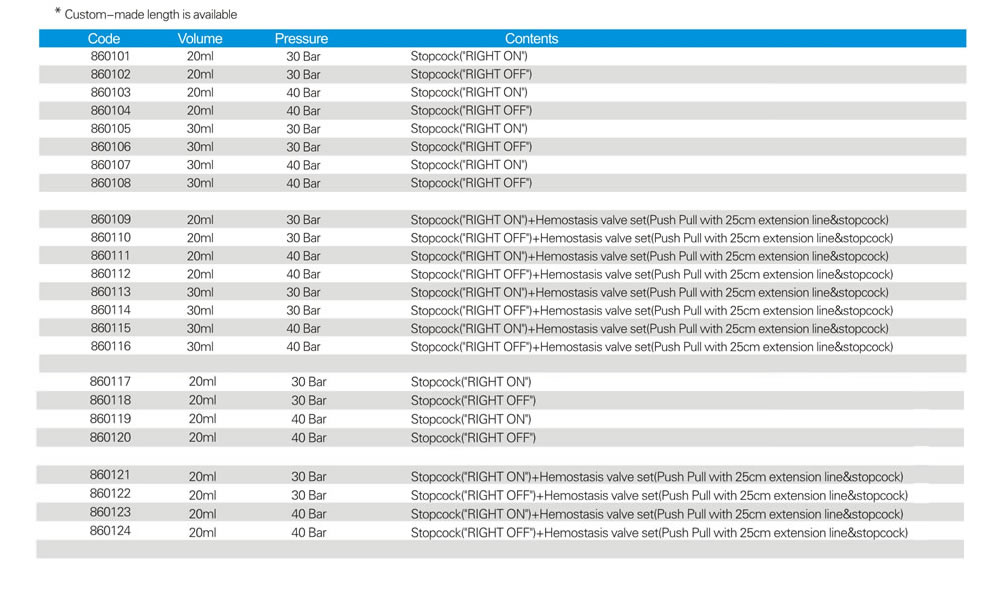
Task: Select product code 860101
Action: click(110, 57)
